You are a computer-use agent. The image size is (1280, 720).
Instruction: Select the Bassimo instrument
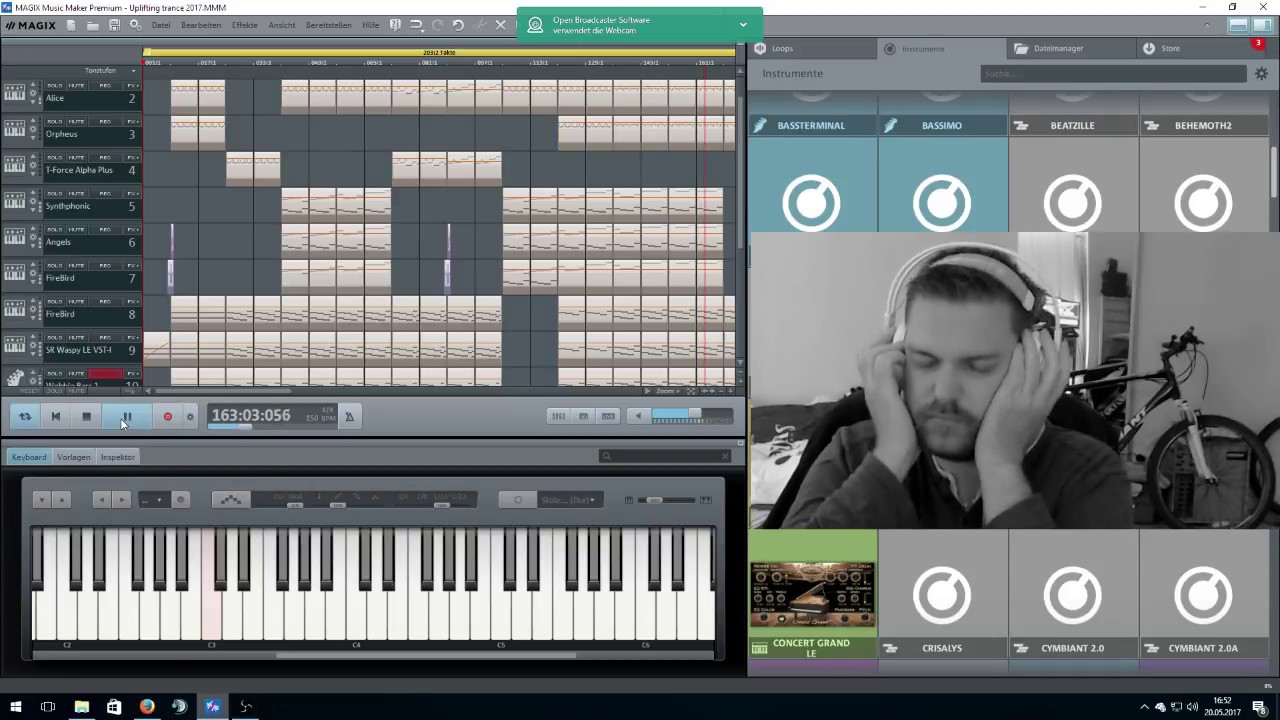pyautogui.click(x=942, y=125)
